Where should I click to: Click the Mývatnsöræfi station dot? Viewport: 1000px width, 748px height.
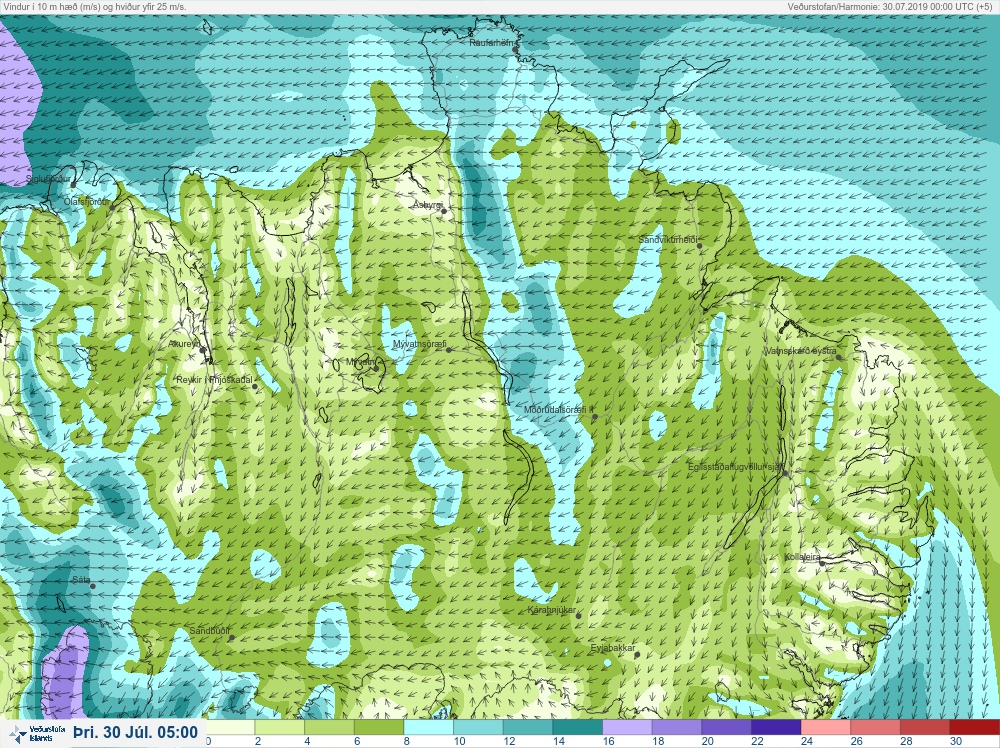coord(449,350)
